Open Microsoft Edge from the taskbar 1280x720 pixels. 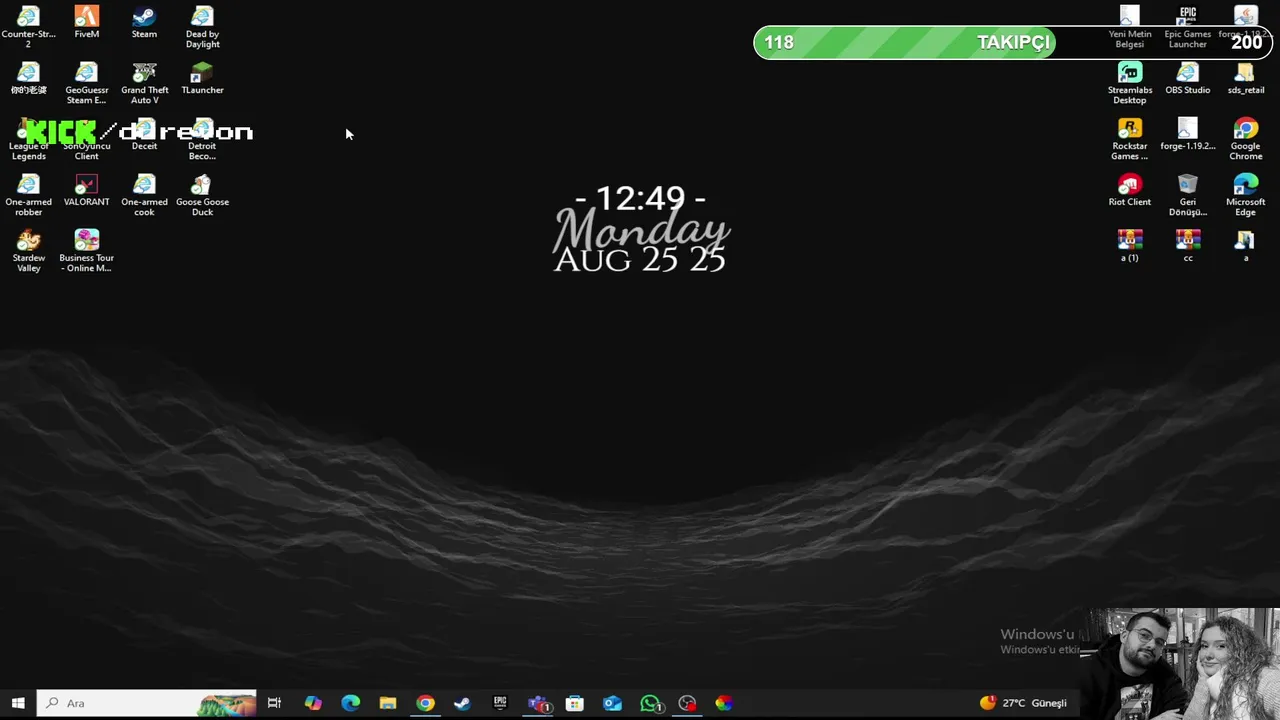[x=350, y=703]
